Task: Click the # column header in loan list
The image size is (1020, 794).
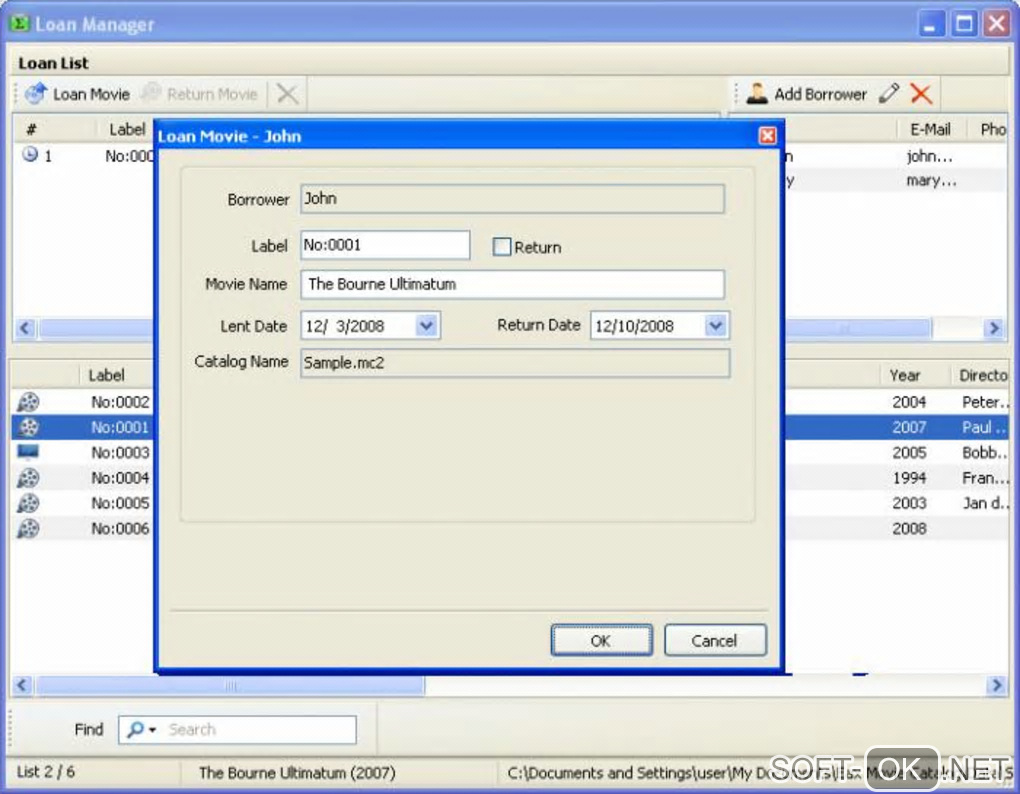Action: point(31,129)
